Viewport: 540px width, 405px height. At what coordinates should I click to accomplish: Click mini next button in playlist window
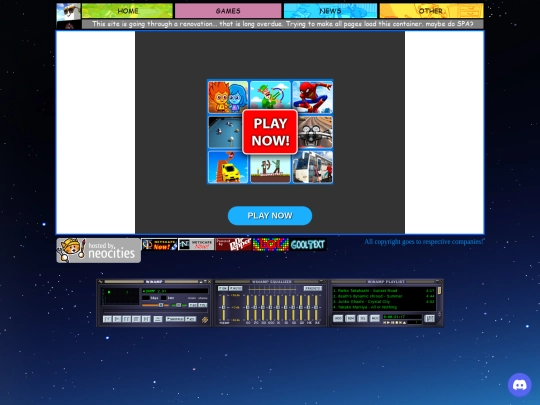click(401, 322)
